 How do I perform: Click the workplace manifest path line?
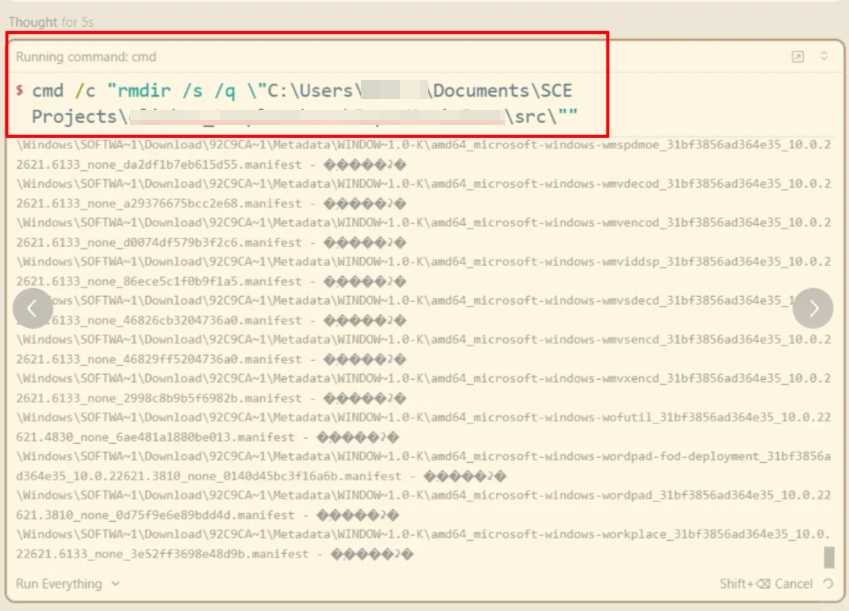pos(423,534)
